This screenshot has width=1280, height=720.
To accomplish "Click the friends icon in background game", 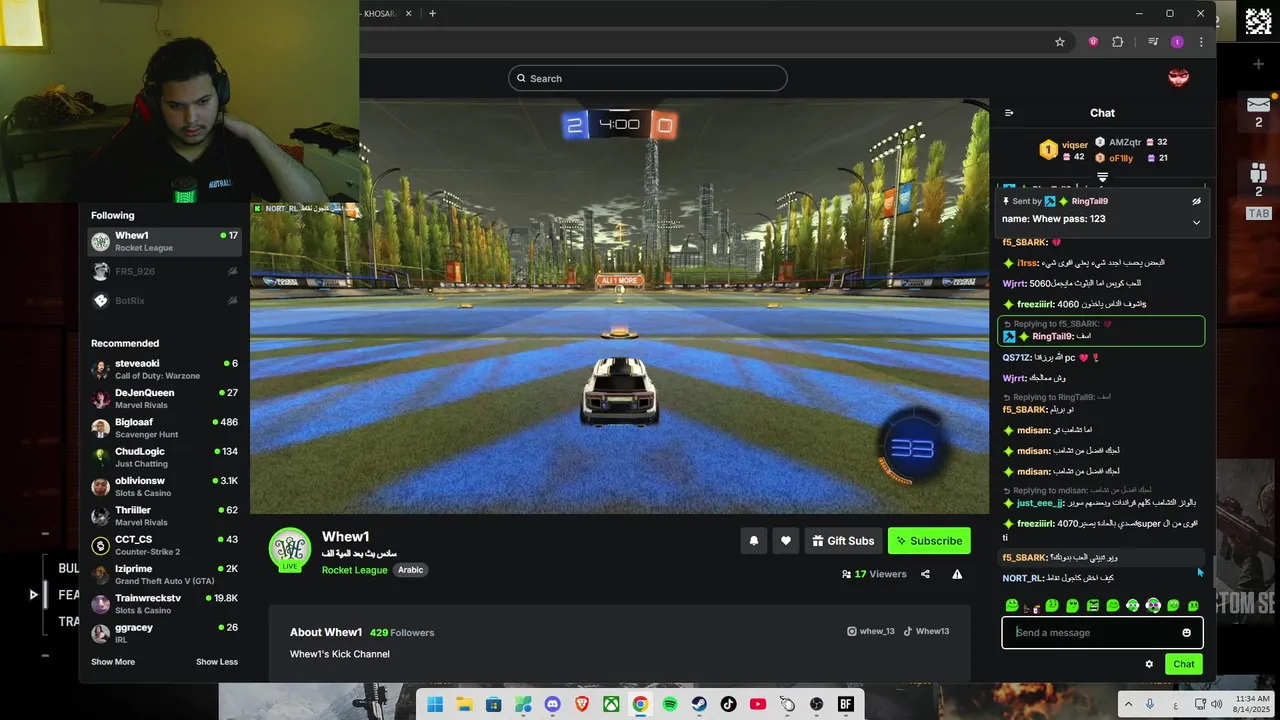I will pos(1258,171).
